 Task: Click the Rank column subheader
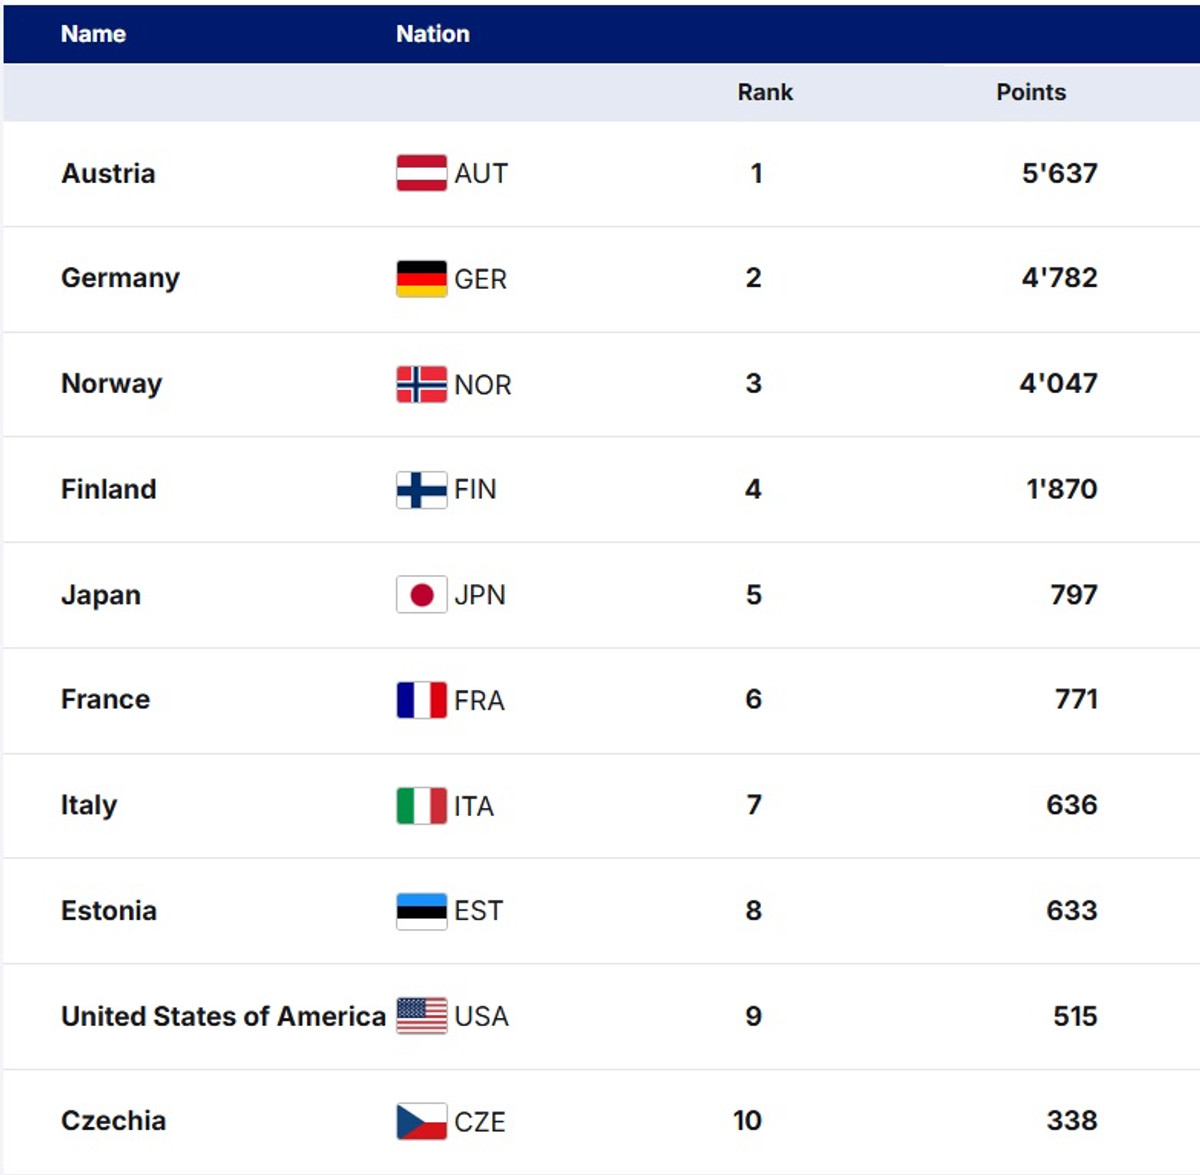click(x=765, y=92)
